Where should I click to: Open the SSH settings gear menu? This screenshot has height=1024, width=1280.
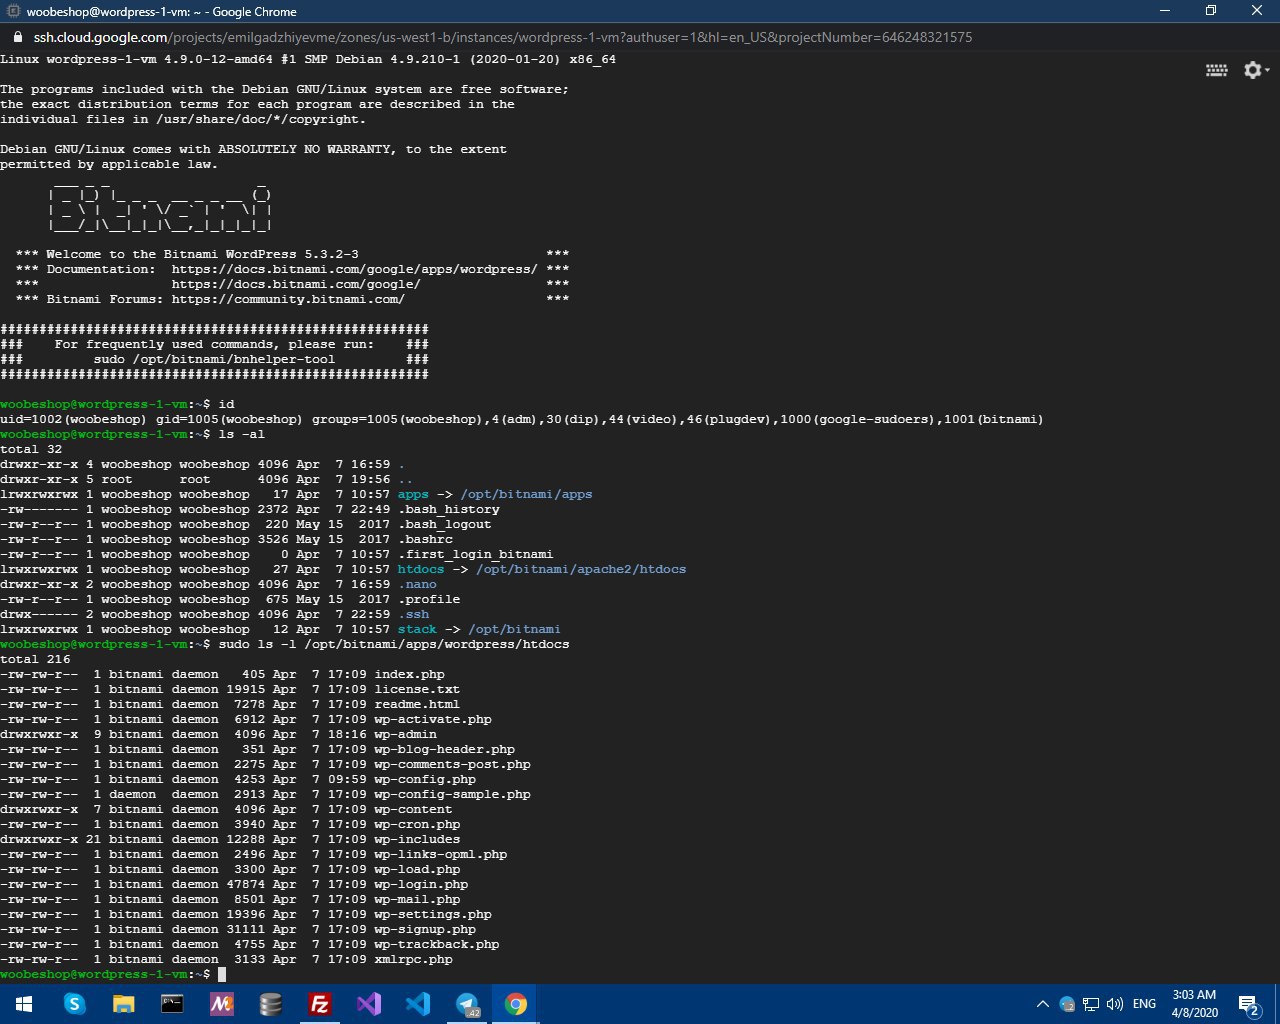[1256, 70]
